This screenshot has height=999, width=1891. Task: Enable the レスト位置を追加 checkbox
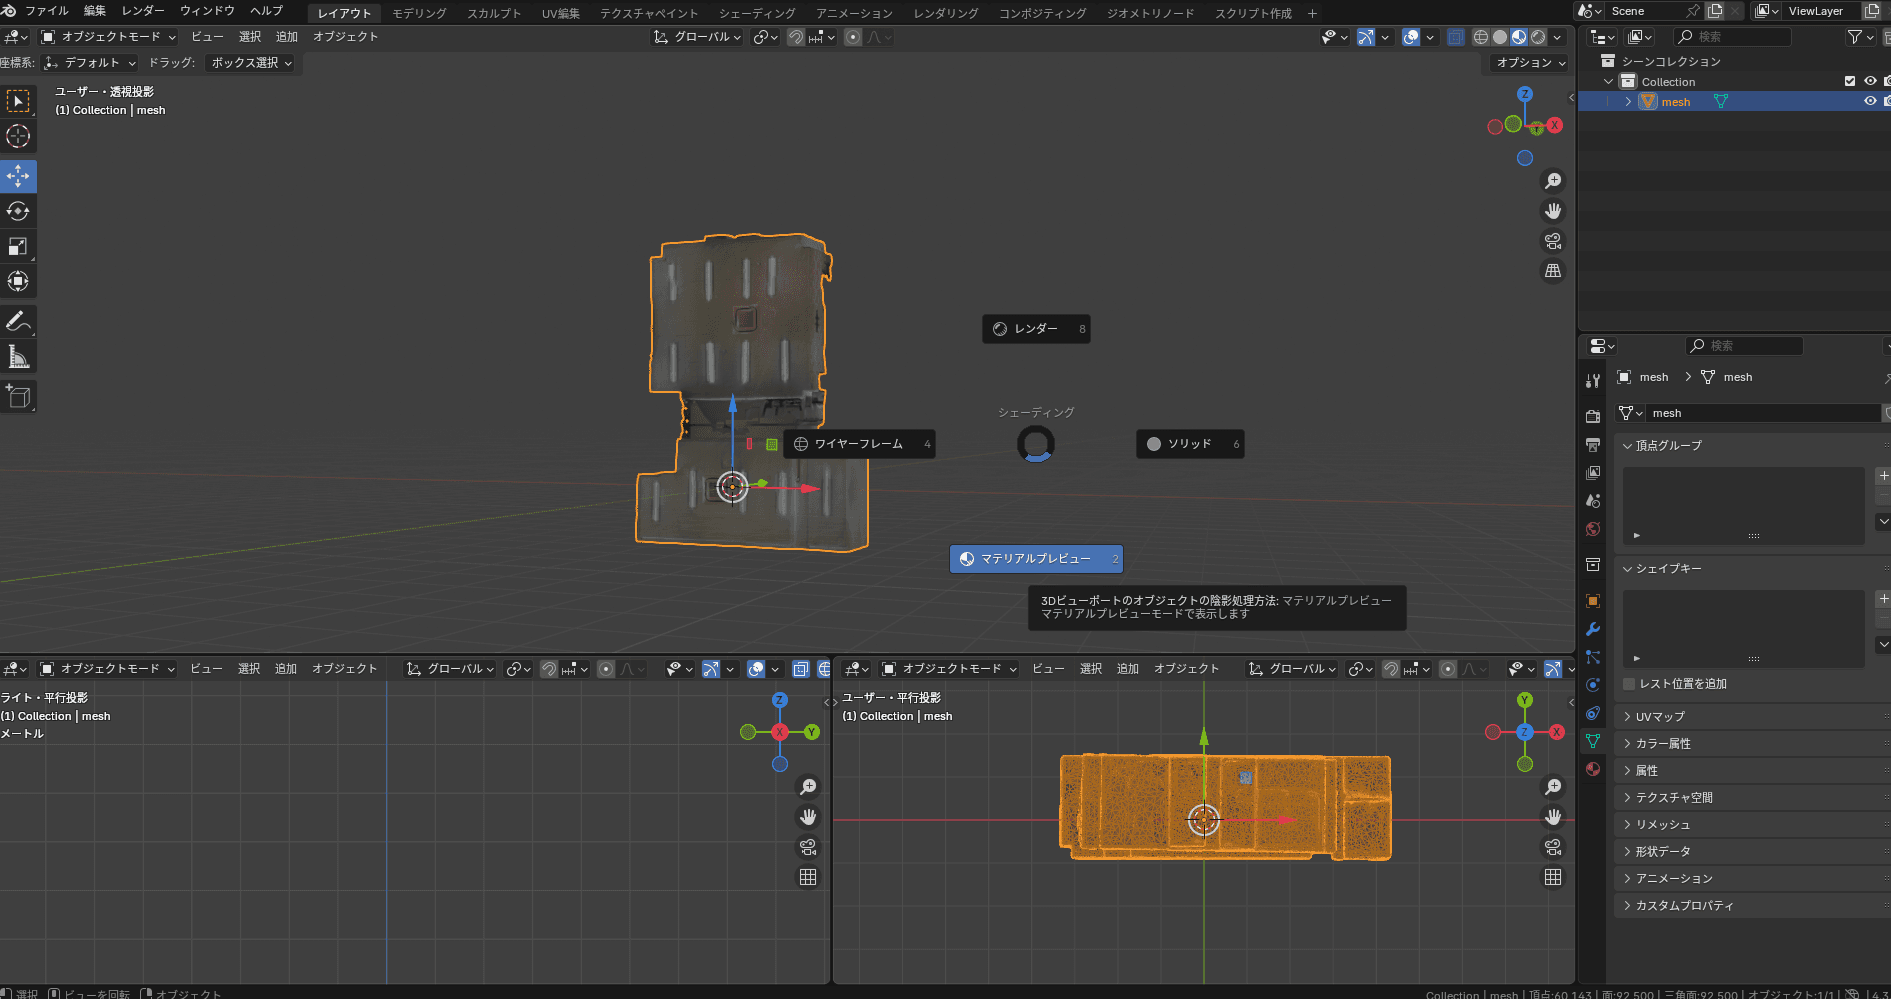click(1629, 684)
